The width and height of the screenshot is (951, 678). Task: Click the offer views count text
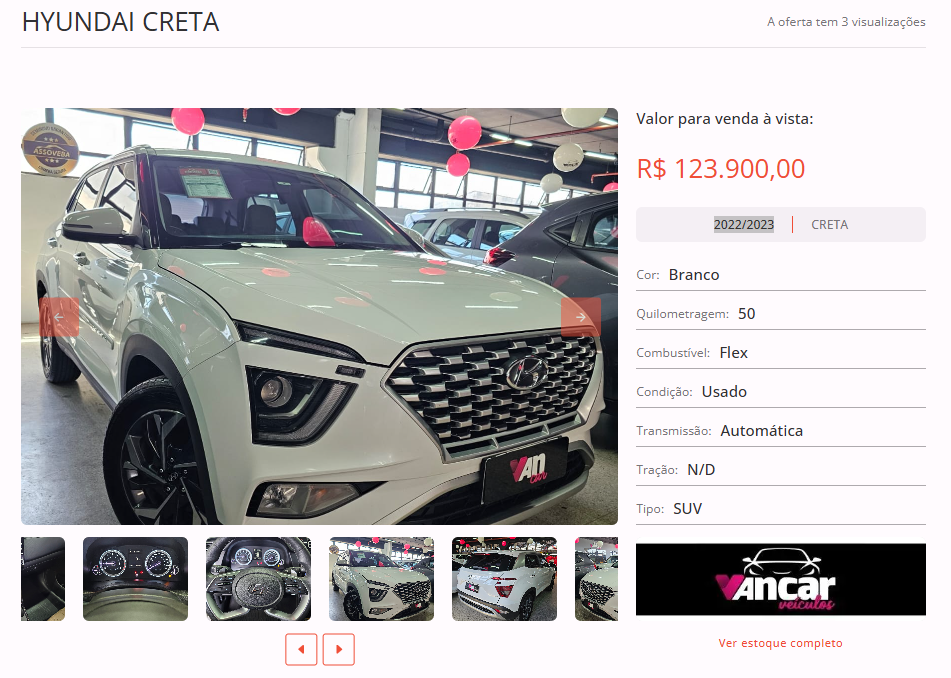tap(846, 22)
